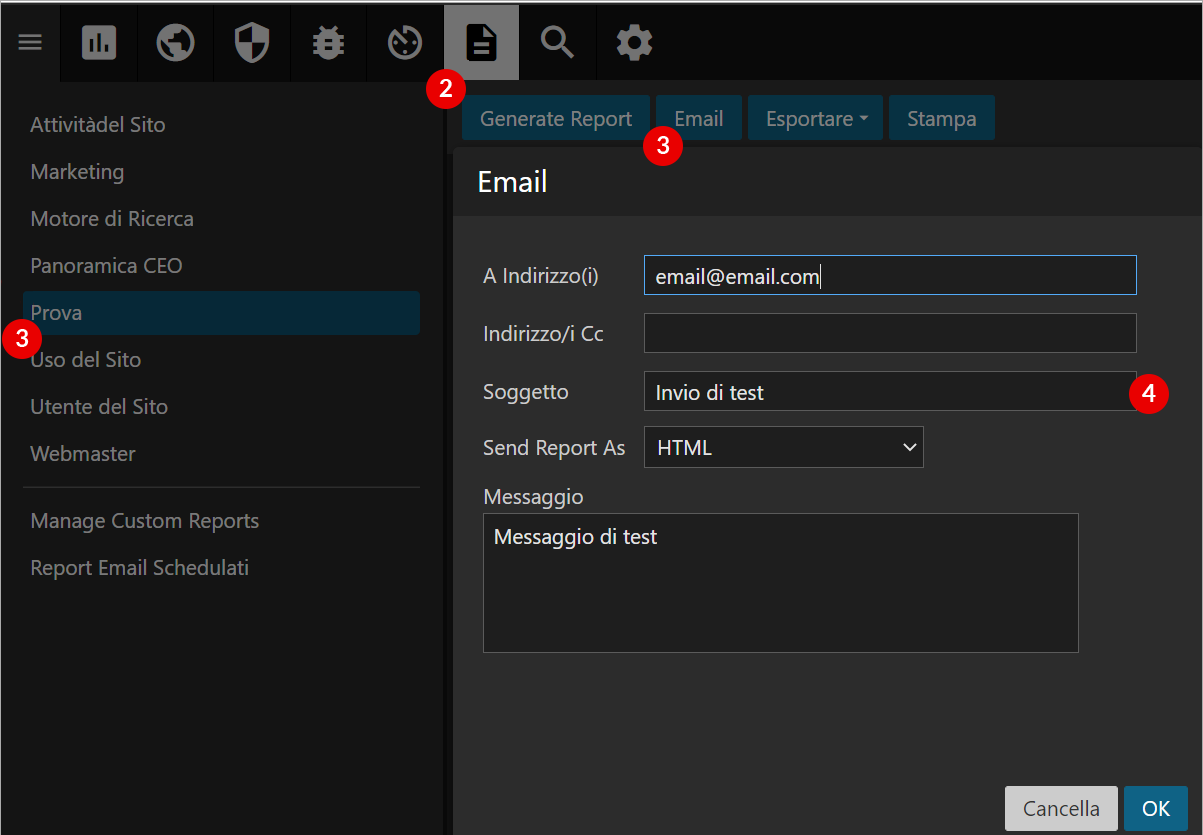Switch to Uso del Sito
Screen dimensions: 1203x835
pos(85,359)
